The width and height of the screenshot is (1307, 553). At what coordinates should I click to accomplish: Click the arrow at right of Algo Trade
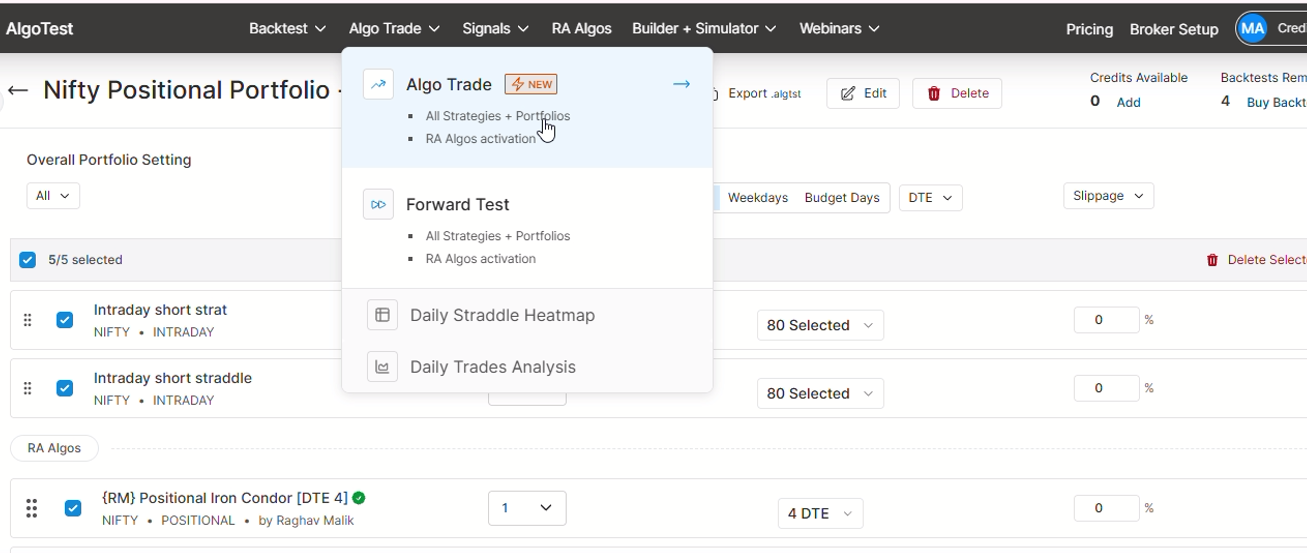681,84
